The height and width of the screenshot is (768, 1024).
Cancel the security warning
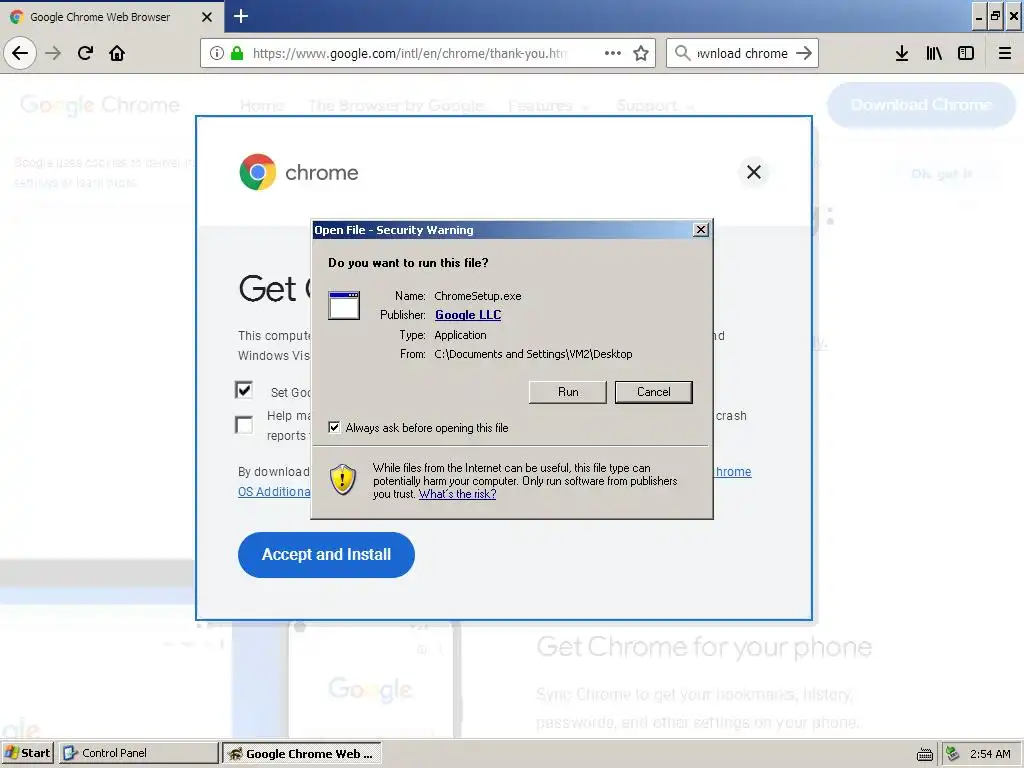(653, 392)
